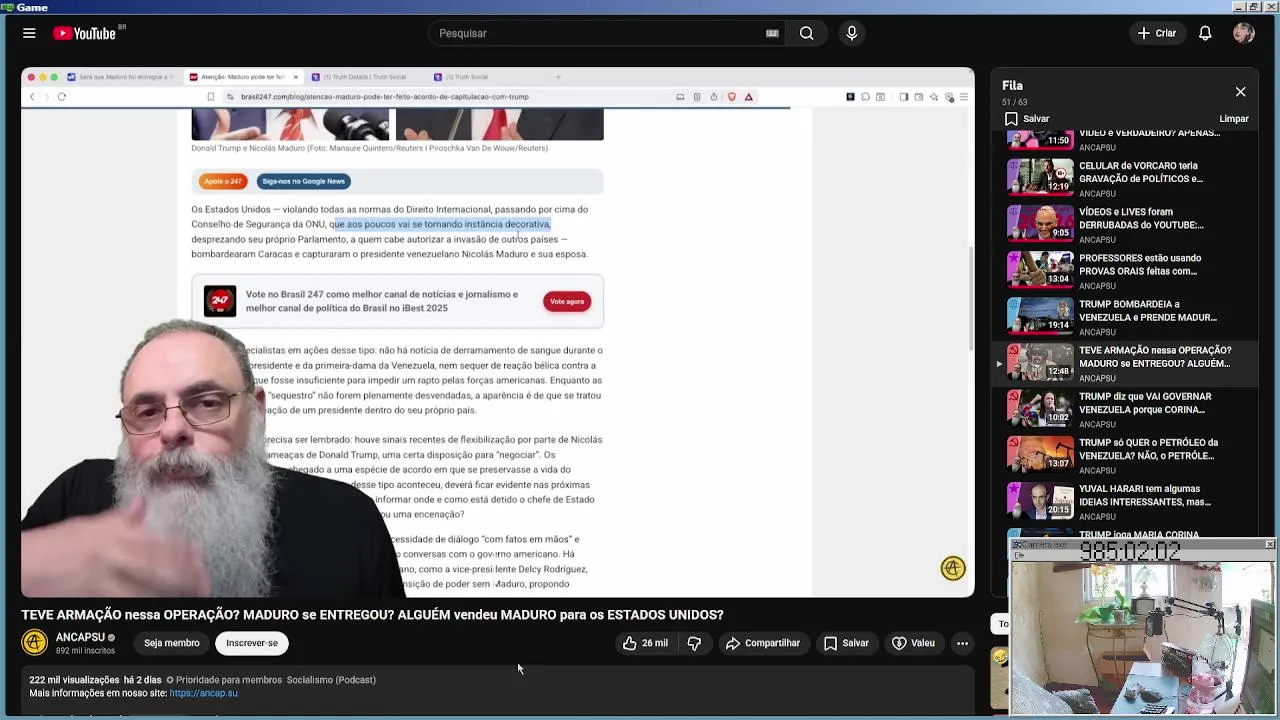The height and width of the screenshot is (720, 1280).
Task: Share the video via Compartilhar
Action: (763, 643)
